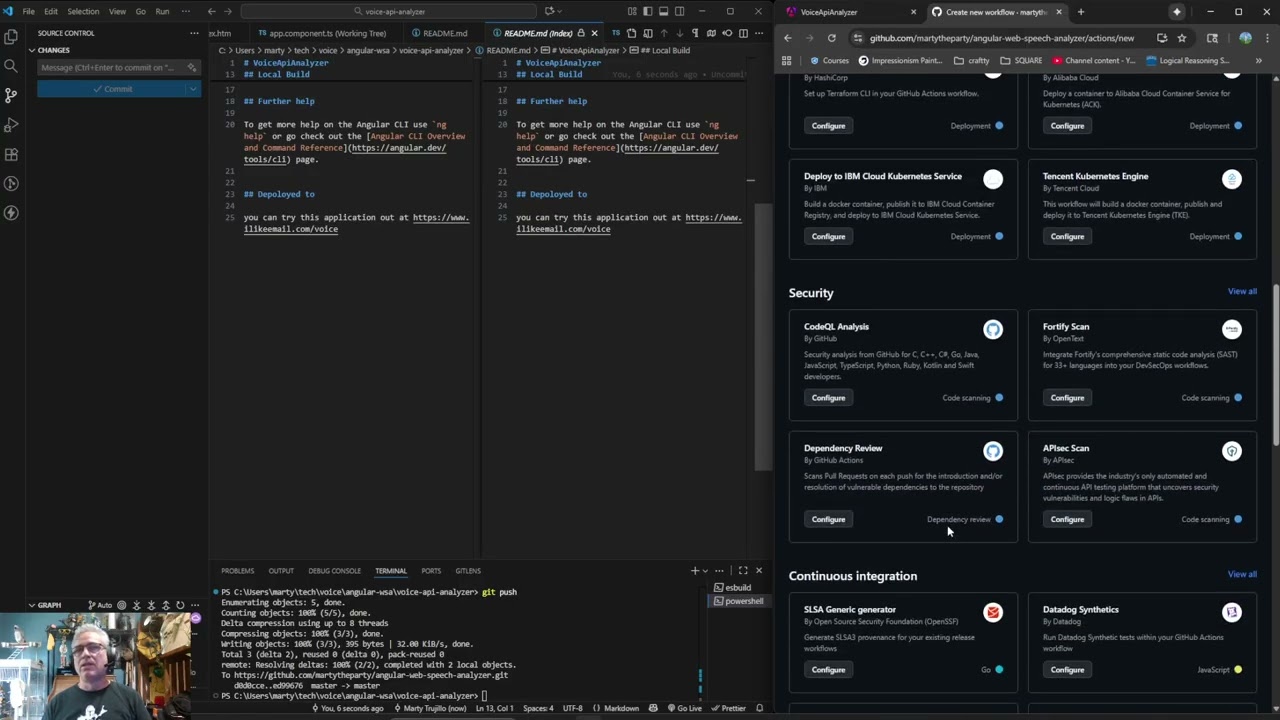Open terminal launch profile dropdown arrow

(x=705, y=570)
